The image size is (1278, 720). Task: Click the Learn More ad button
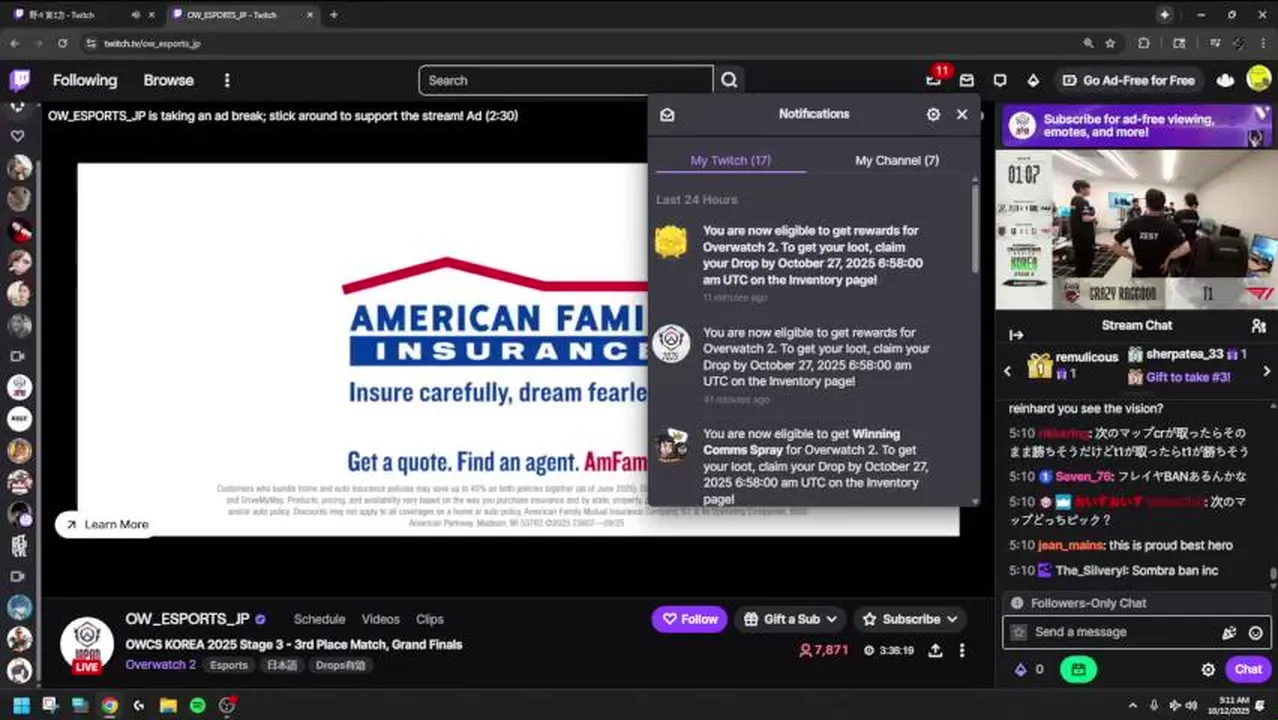point(107,524)
